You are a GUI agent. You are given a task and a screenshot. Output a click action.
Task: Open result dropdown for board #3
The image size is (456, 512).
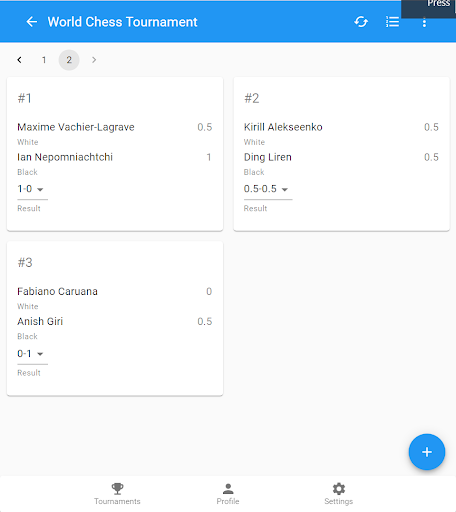[x=32, y=354]
